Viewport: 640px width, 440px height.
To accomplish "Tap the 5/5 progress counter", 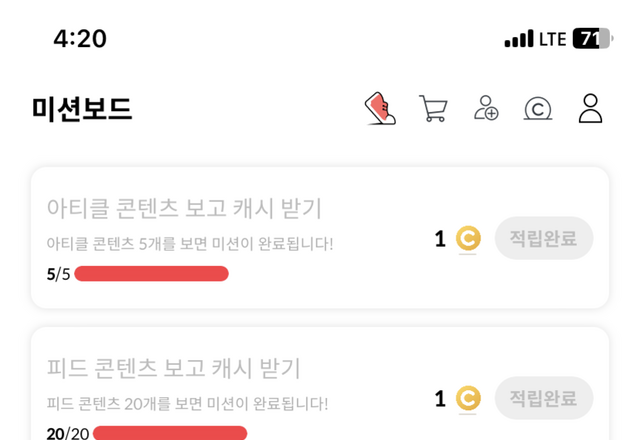I will (x=58, y=274).
